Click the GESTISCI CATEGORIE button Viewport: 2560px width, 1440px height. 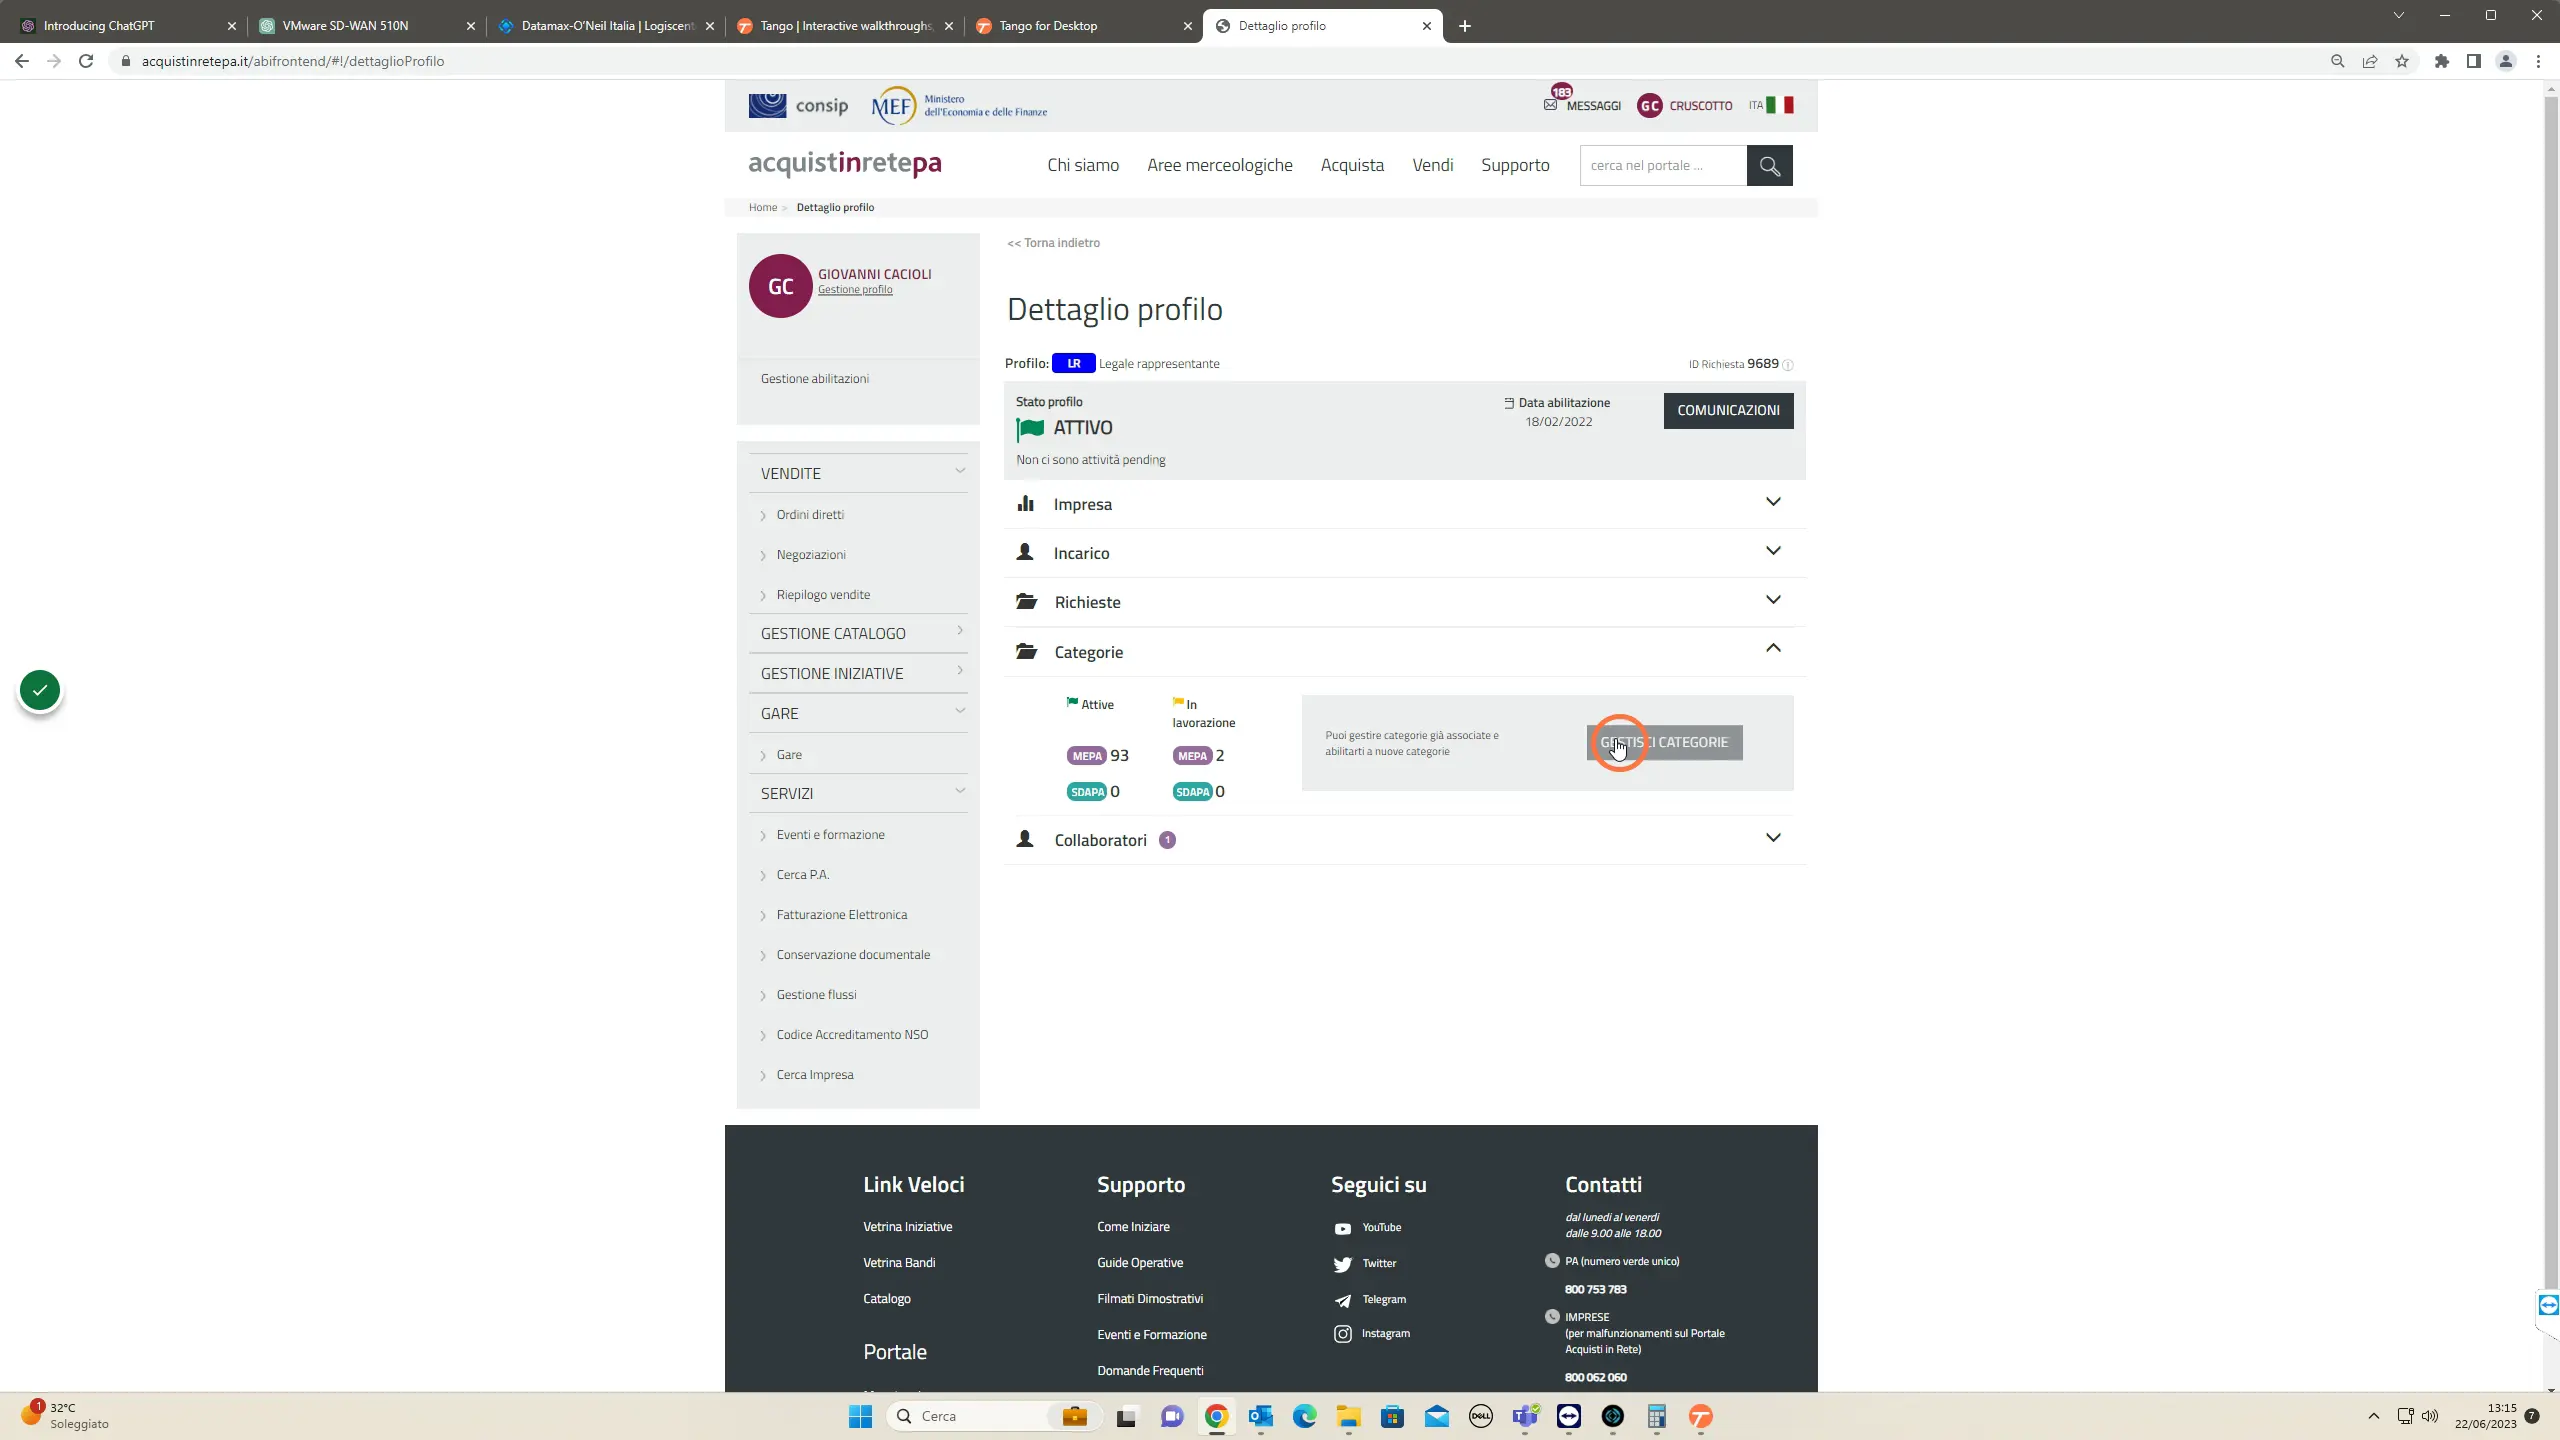pyautogui.click(x=1664, y=743)
